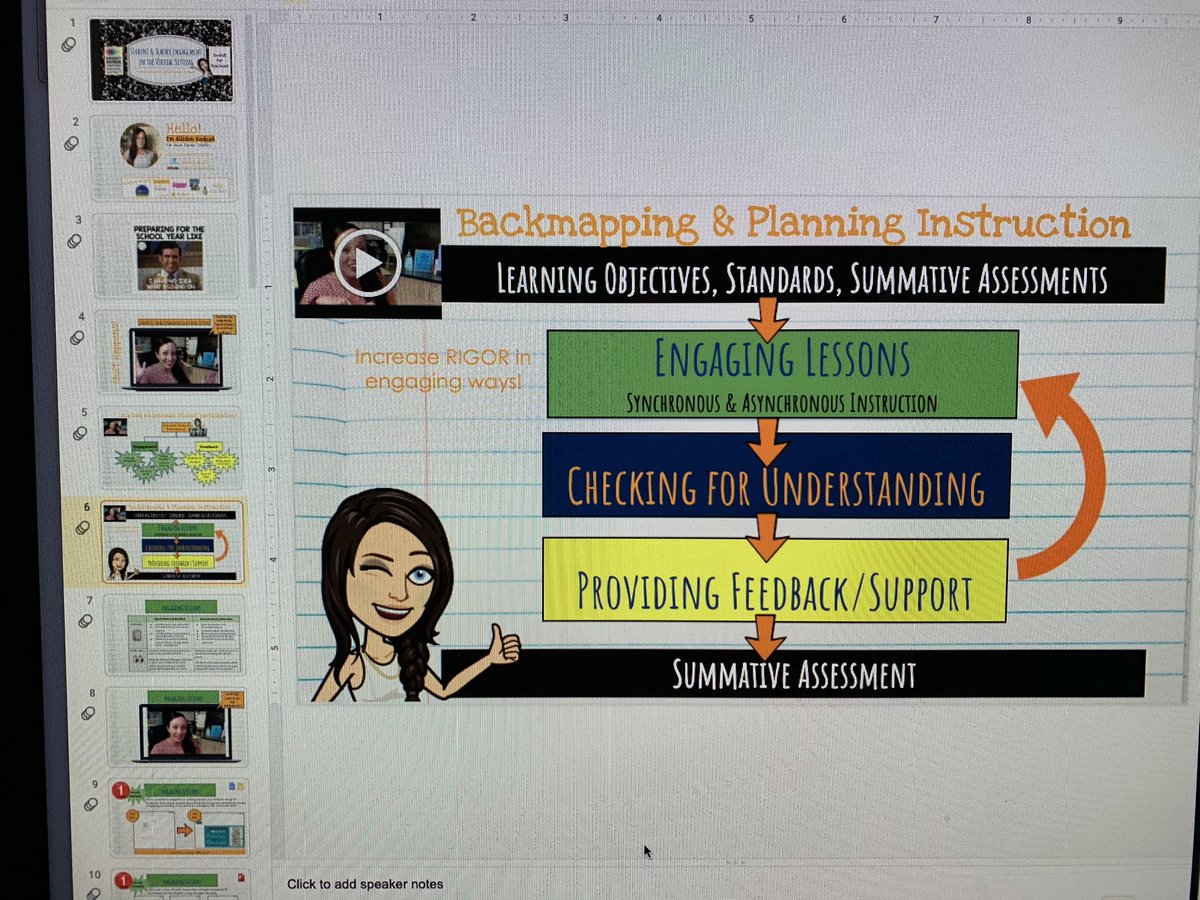This screenshot has width=1200, height=900.
Task: Select the orange arrow above 'Providing Feedback/Support'
Action: point(767,537)
